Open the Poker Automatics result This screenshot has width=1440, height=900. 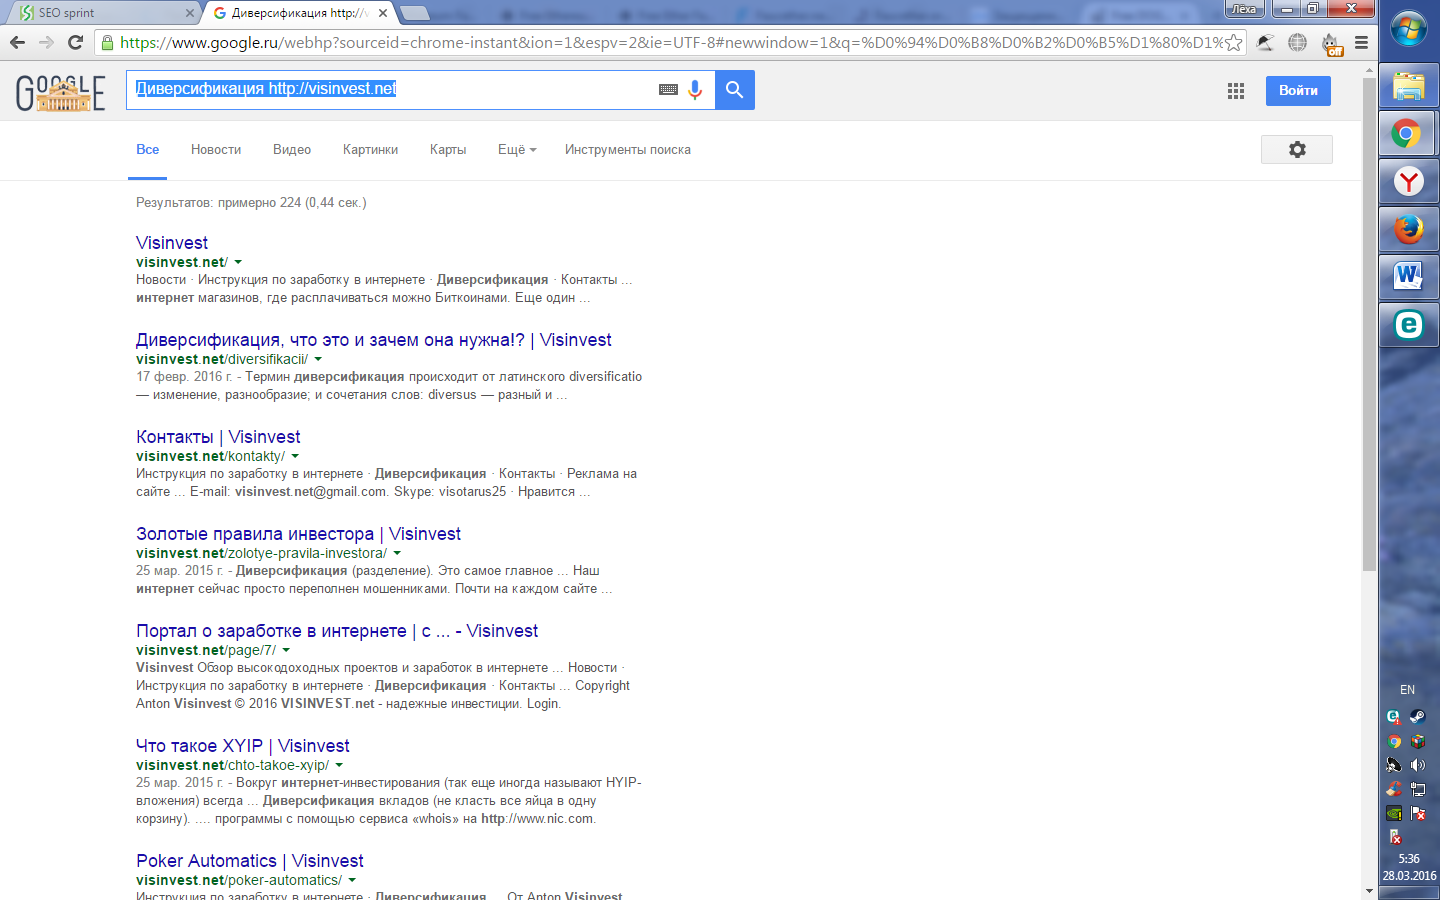point(250,861)
